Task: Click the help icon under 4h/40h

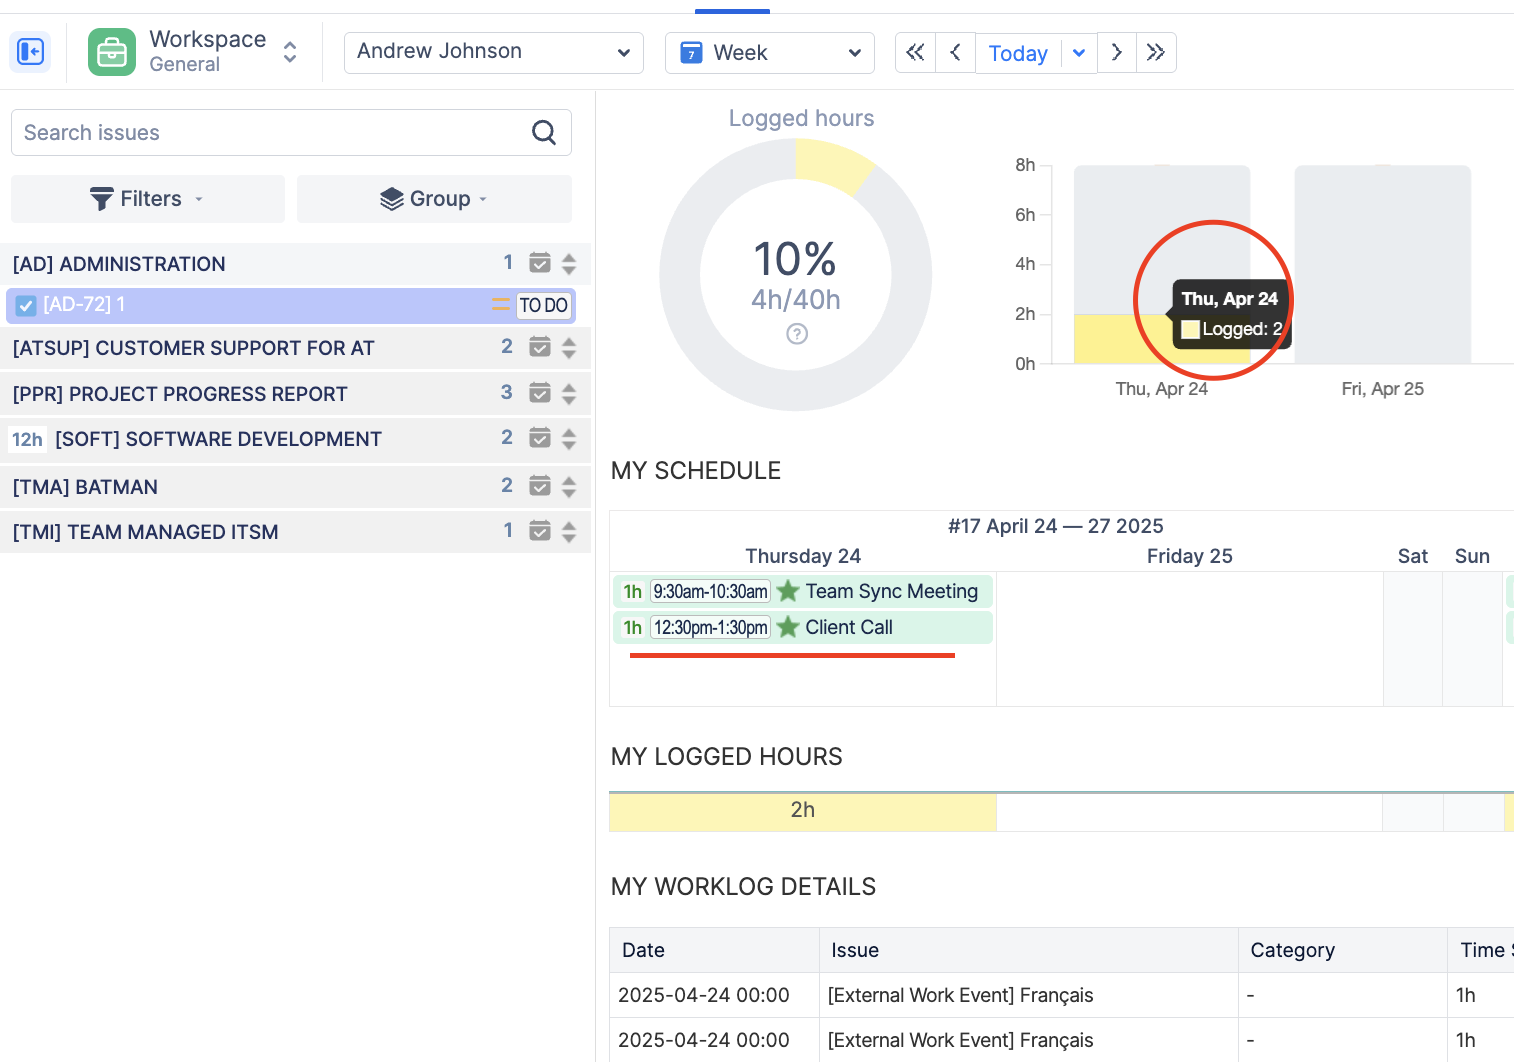Action: click(797, 334)
